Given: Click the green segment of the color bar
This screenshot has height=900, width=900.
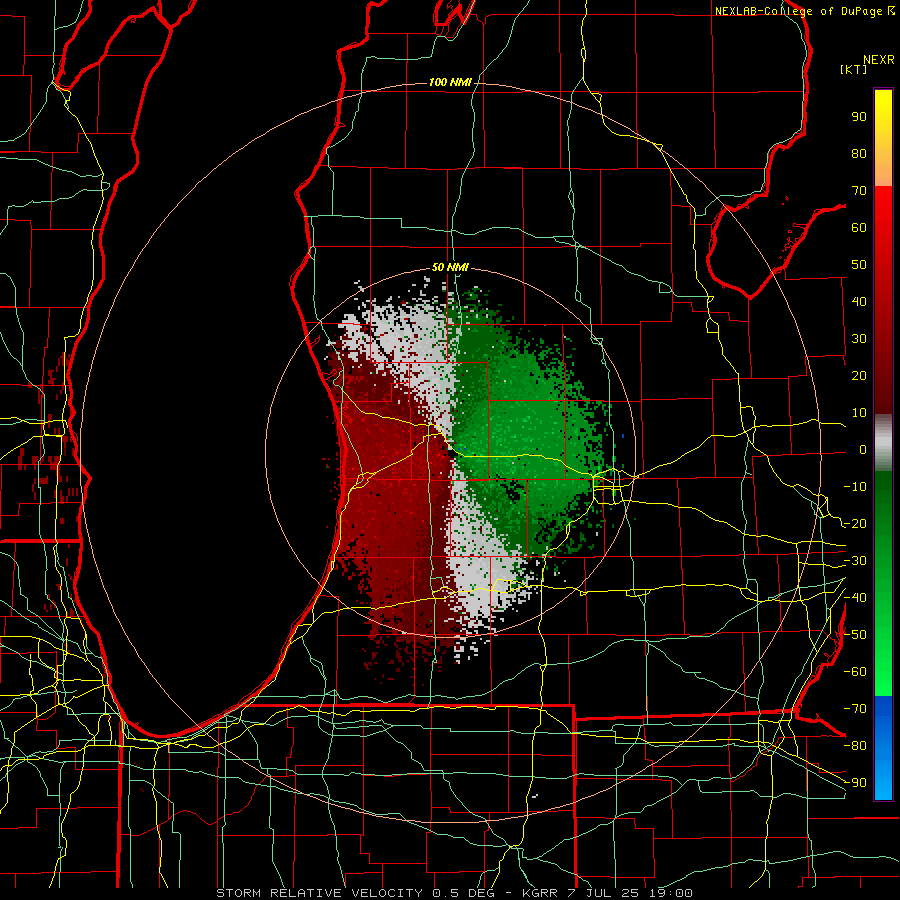Looking at the screenshot, I should [883, 584].
